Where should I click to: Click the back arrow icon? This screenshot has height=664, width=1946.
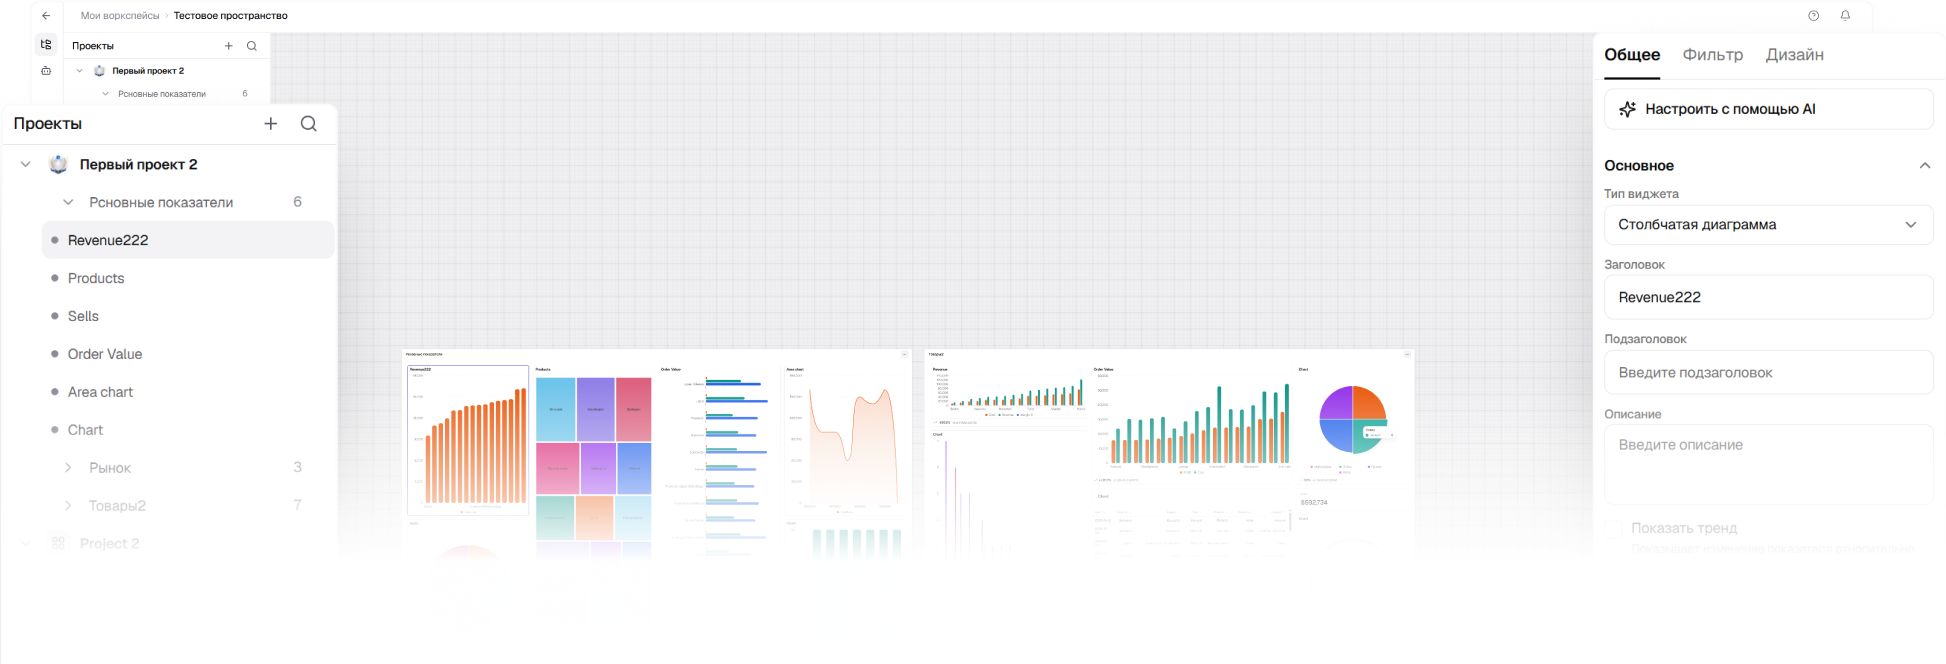click(46, 16)
